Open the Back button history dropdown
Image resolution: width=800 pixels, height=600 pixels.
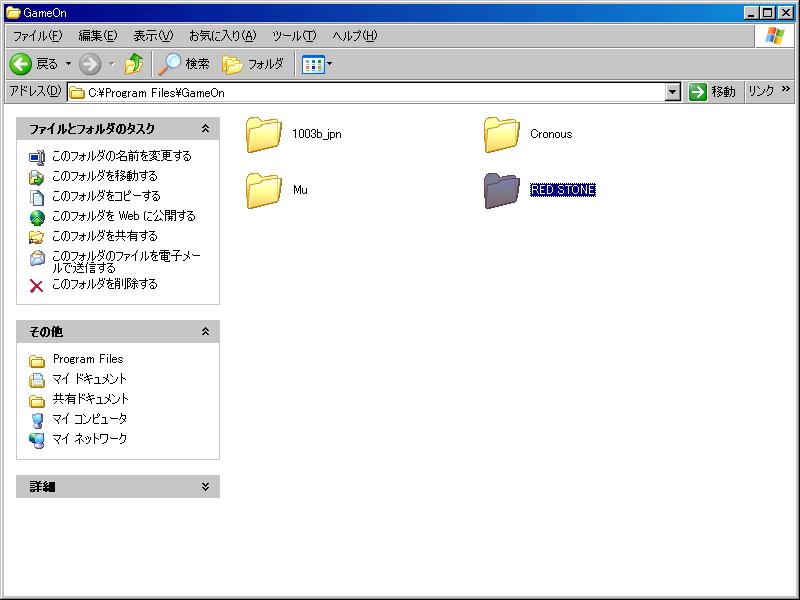[x=68, y=64]
